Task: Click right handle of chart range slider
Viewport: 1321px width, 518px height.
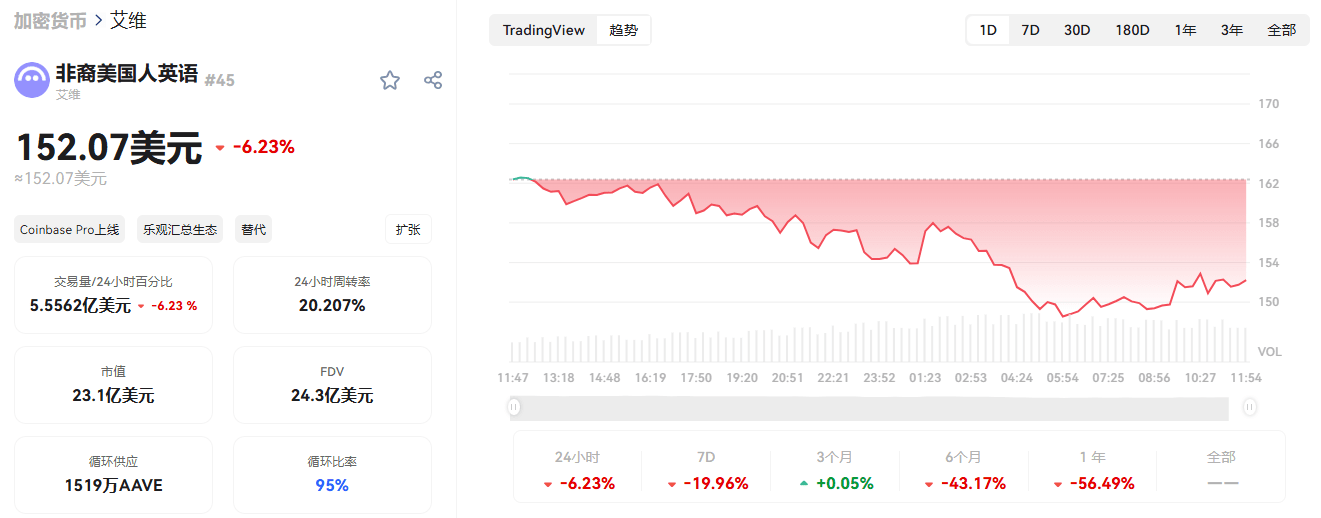Action: [x=1250, y=407]
